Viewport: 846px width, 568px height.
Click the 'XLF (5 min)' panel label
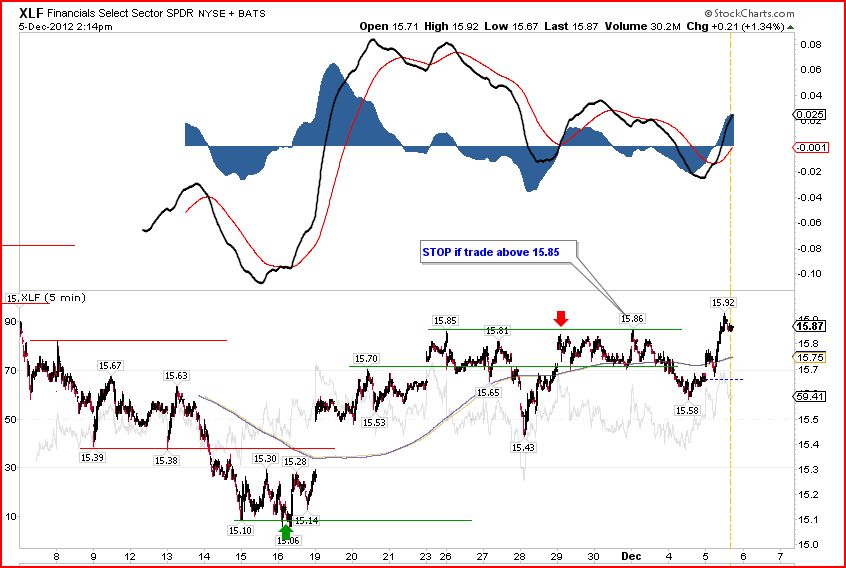pyautogui.click(x=53, y=297)
